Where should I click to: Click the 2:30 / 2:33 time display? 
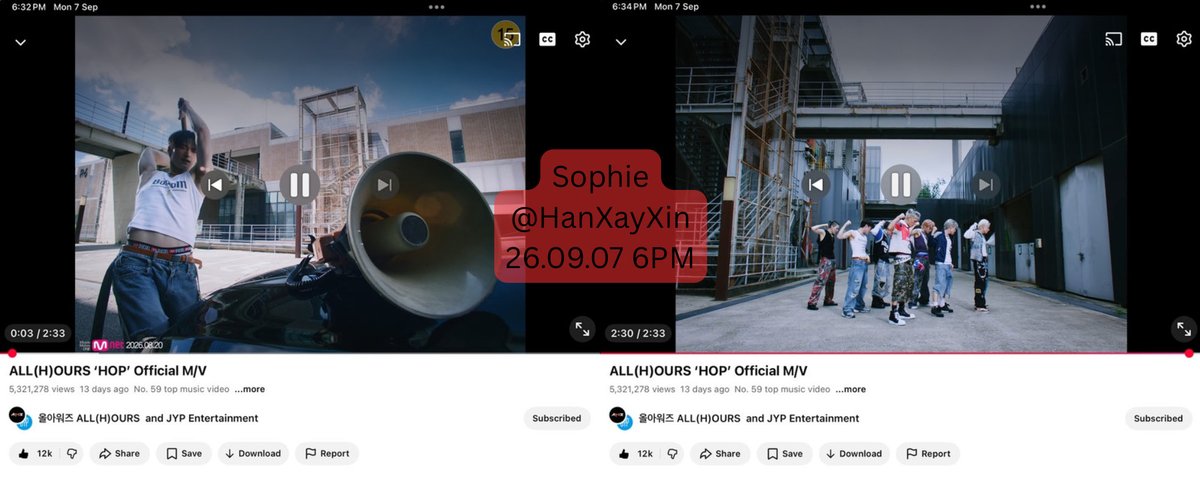click(x=637, y=333)
